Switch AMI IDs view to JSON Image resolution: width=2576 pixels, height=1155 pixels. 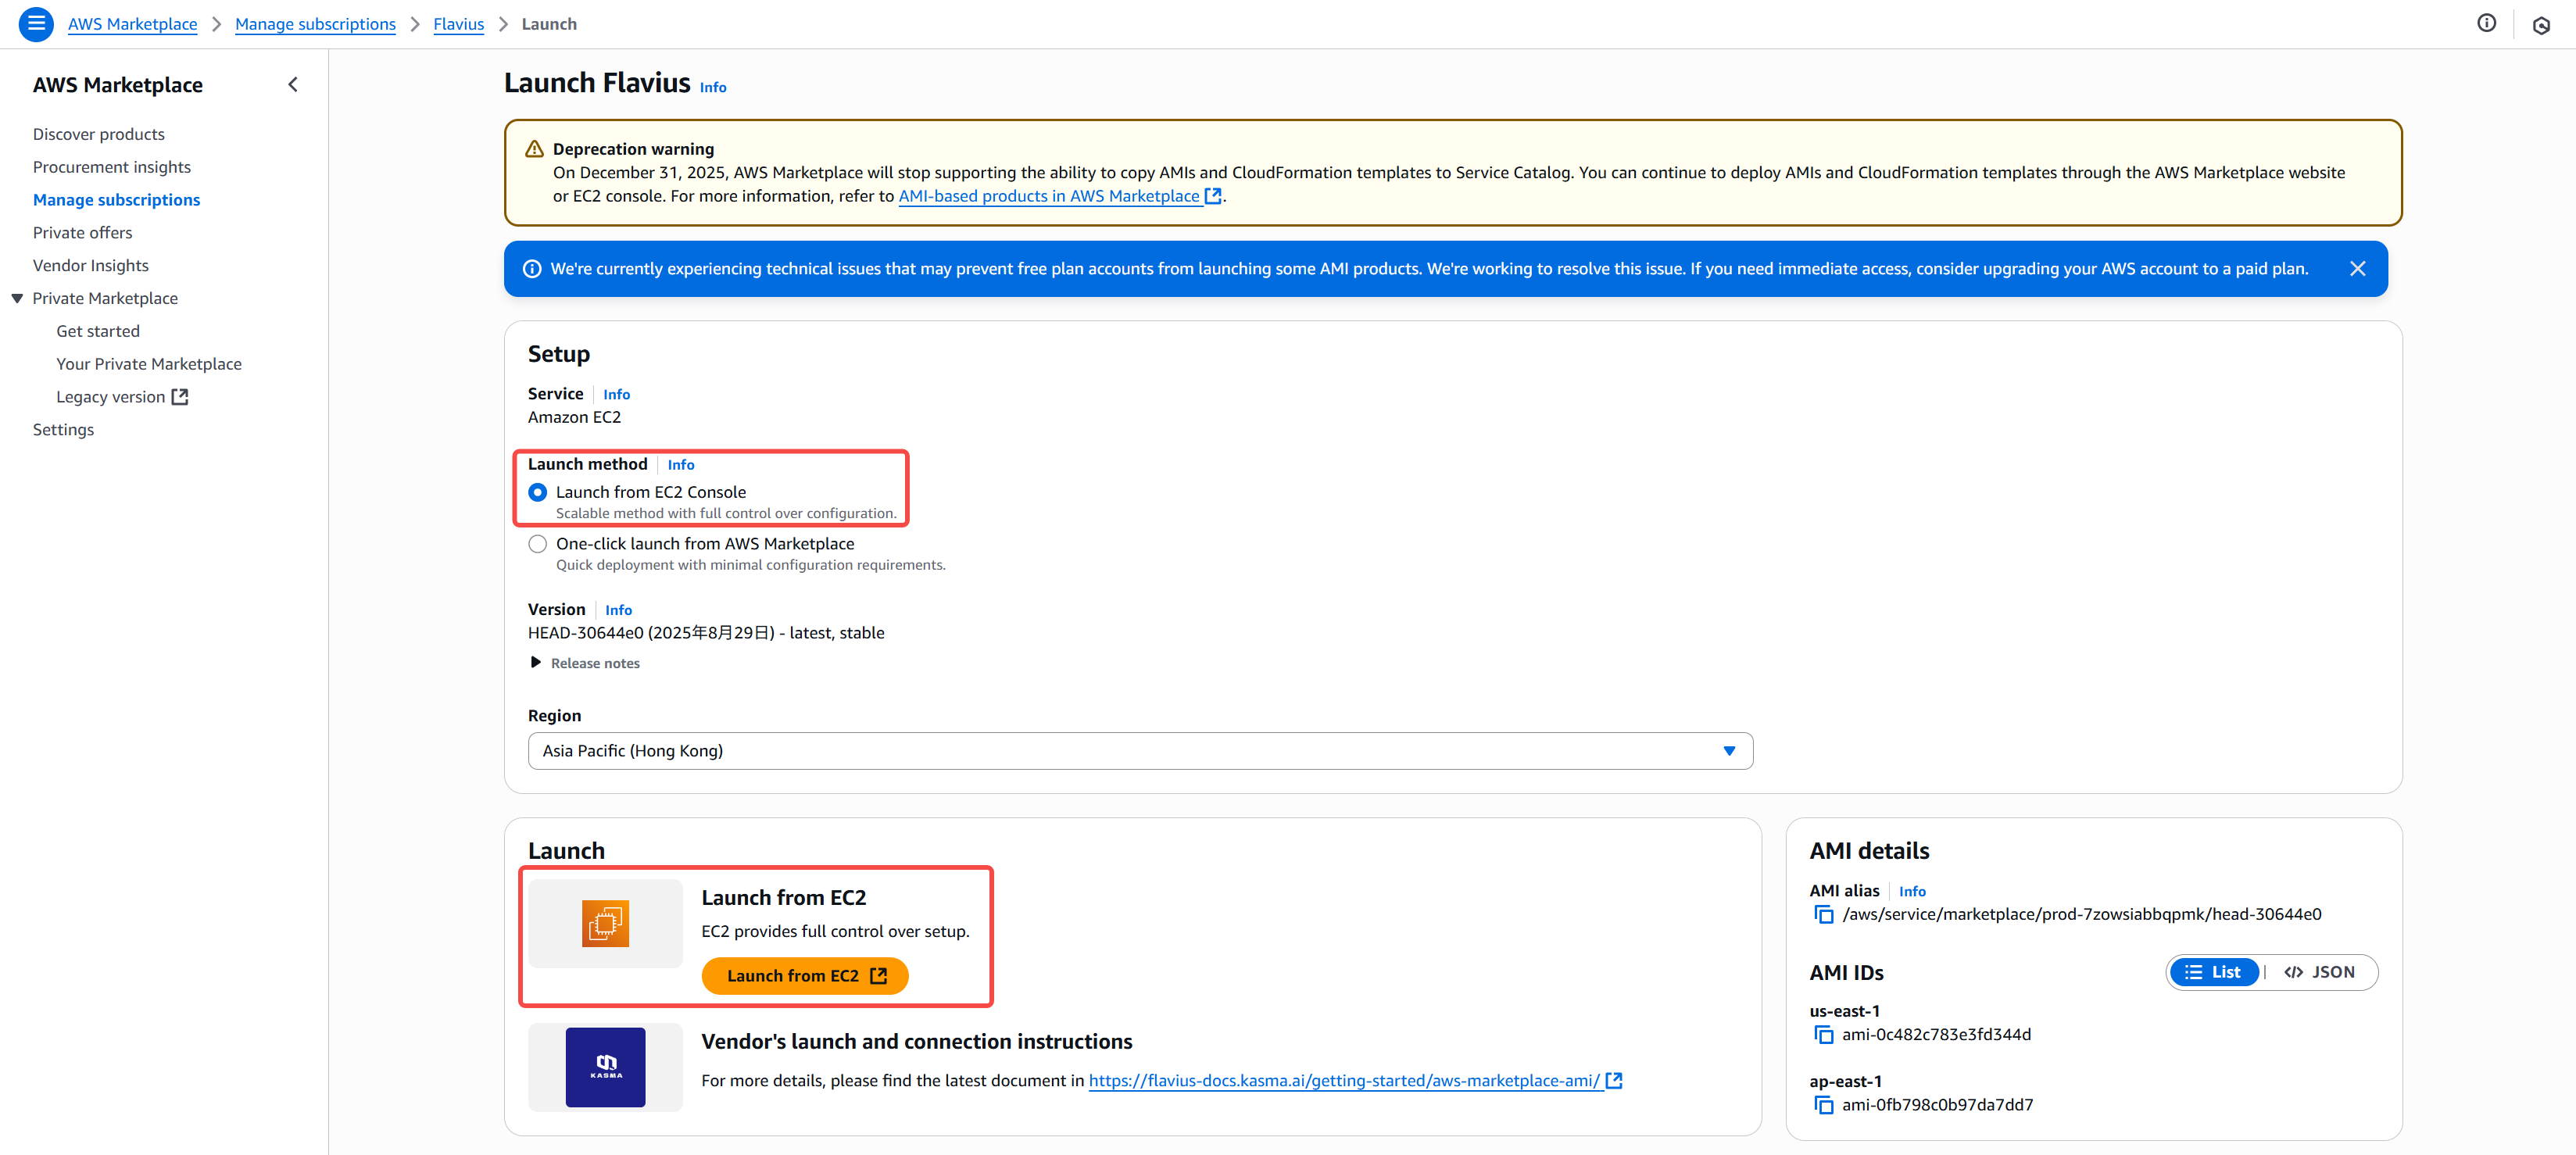(x=2320, y=972)
